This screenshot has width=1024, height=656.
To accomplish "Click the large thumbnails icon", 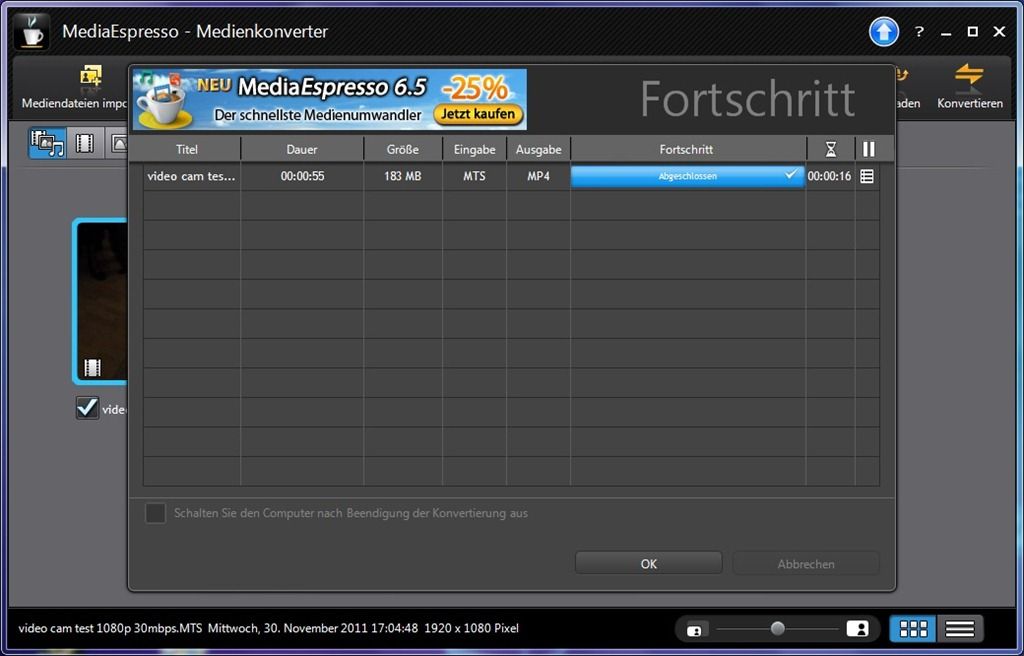I will click(857, 629).
